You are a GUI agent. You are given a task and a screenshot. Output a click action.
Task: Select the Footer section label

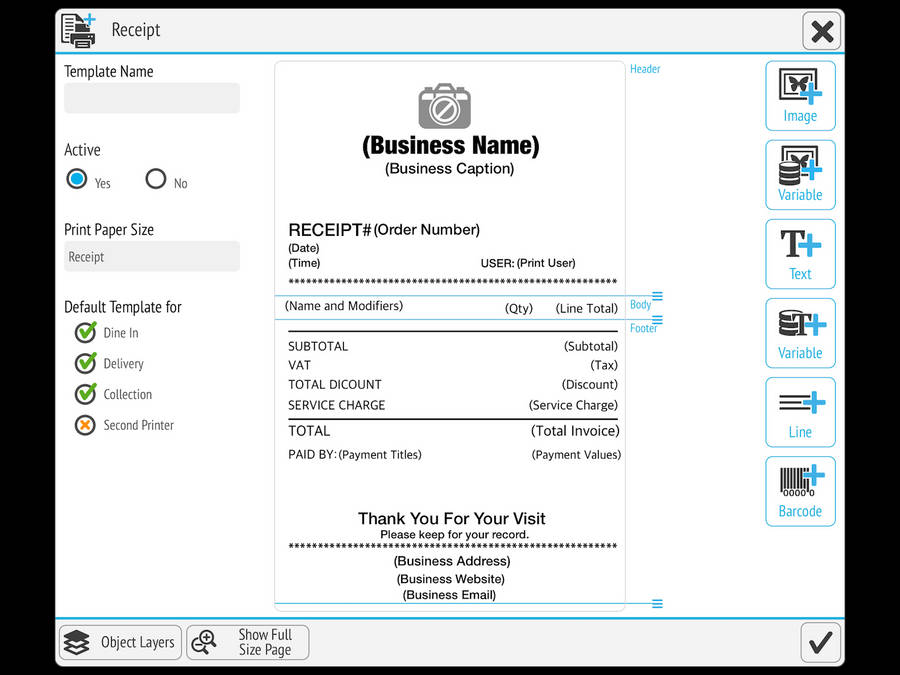point(646,328)
